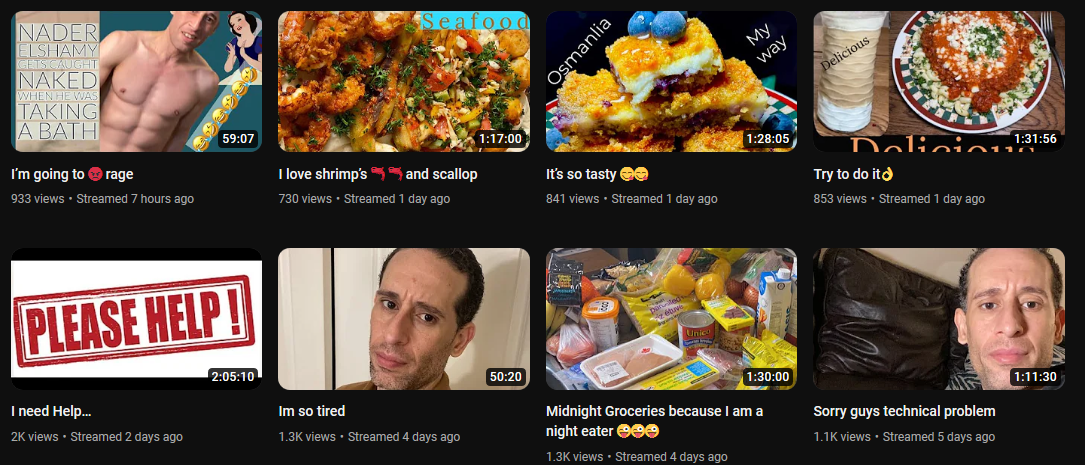This screenshot has width=1085, height=465.
Task: Click the title 'Try to do it'
Action: click(854, 174)
